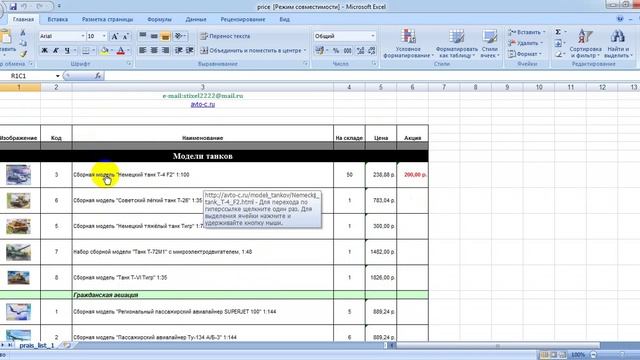The width and height of the screenshot is (640, 360).
Task: Click the SUPERJET 100 airliner thumbnail
Action: tap(18, 312)
